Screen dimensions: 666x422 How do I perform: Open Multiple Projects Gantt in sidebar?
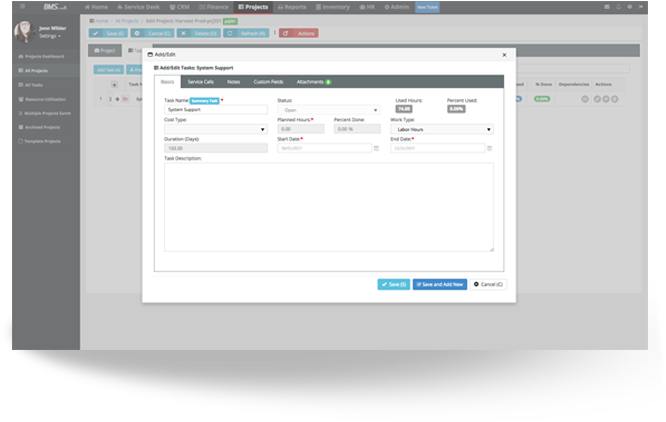coord(45,113)
